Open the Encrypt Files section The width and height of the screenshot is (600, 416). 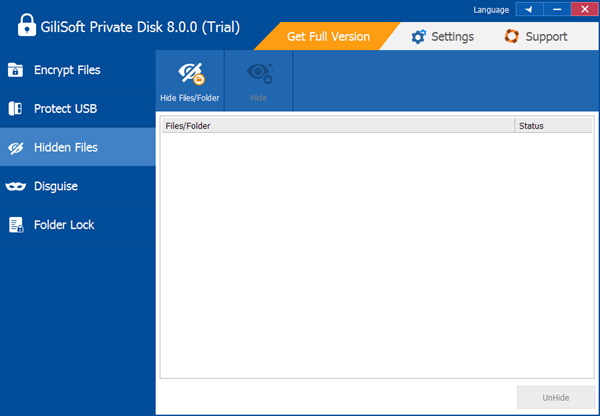77,70
